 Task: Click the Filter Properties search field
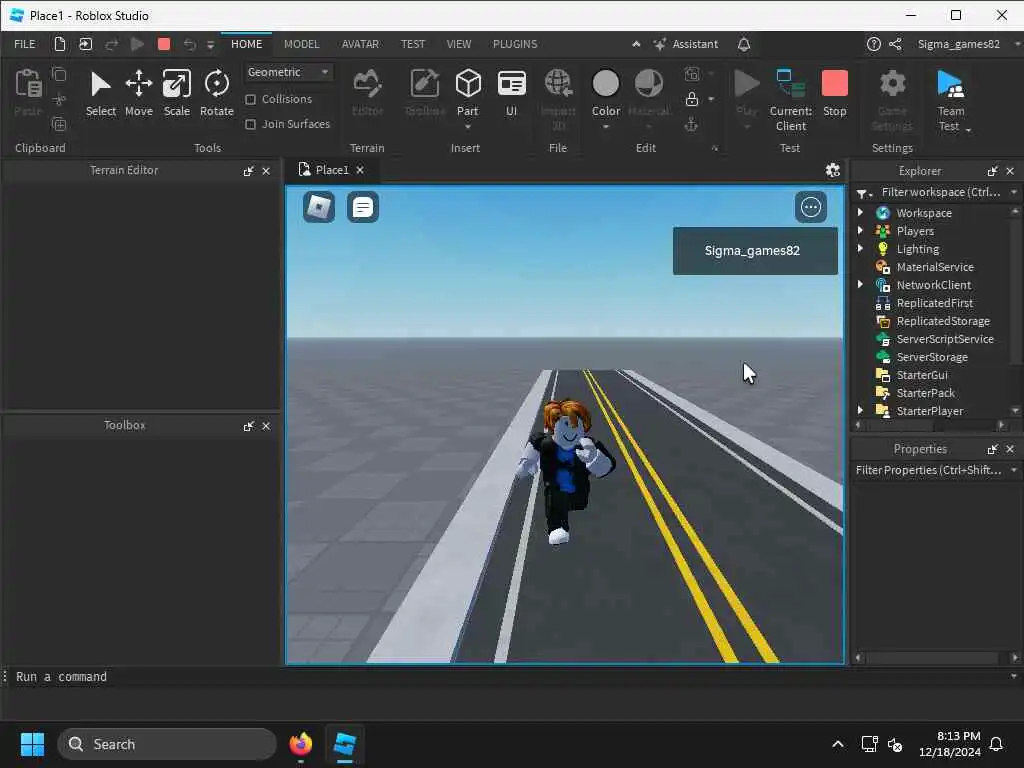pyautogui.click(x=928, y=470)
